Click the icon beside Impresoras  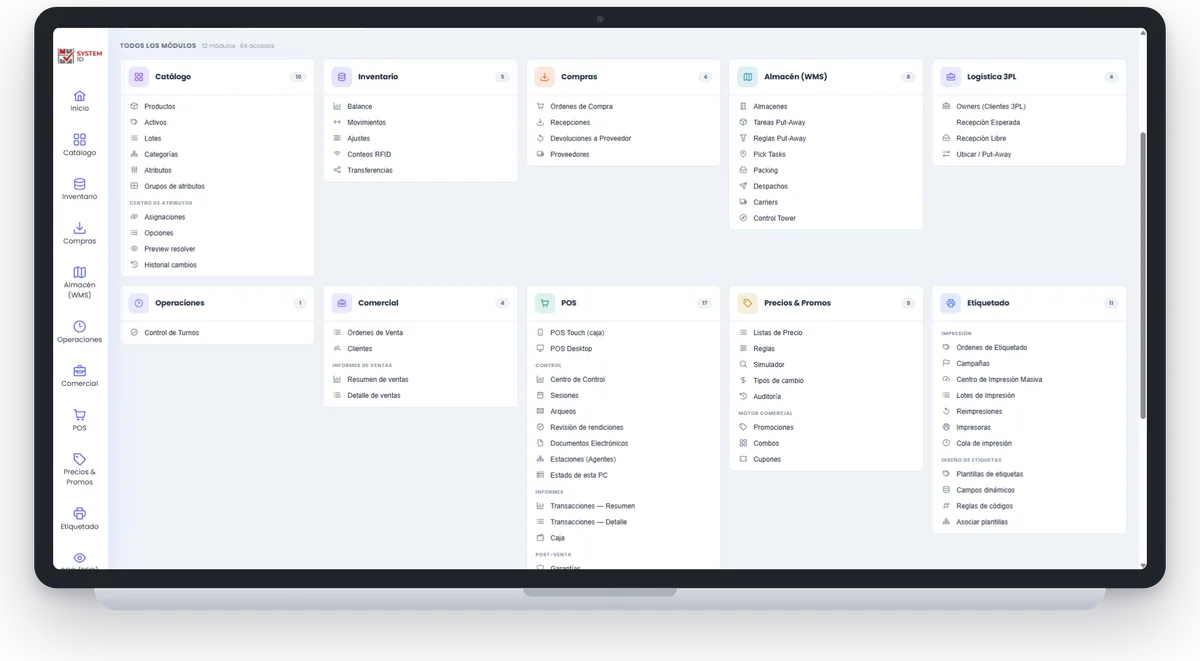[946, 427]
